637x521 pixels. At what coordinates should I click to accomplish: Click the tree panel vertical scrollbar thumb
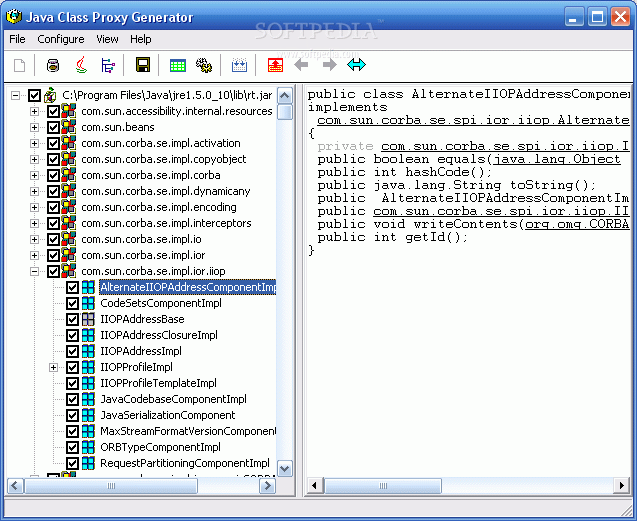(x=285, y=111)
